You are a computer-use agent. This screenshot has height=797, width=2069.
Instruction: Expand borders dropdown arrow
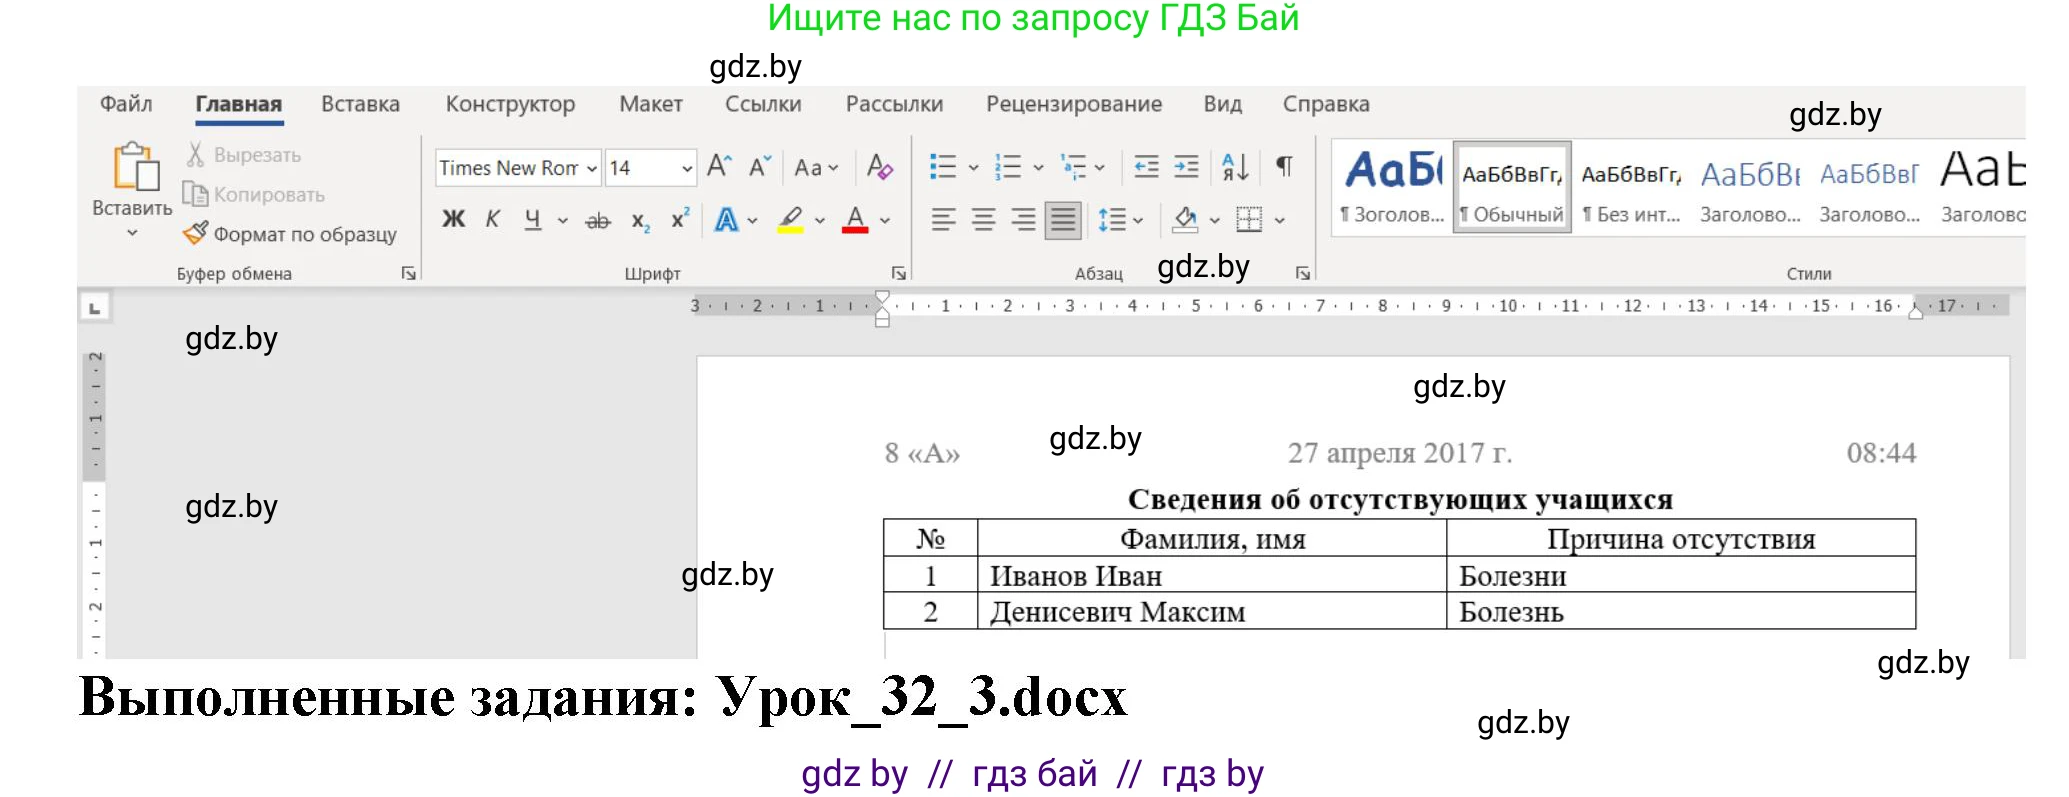pyautogui.click(x=1280, y=220)
